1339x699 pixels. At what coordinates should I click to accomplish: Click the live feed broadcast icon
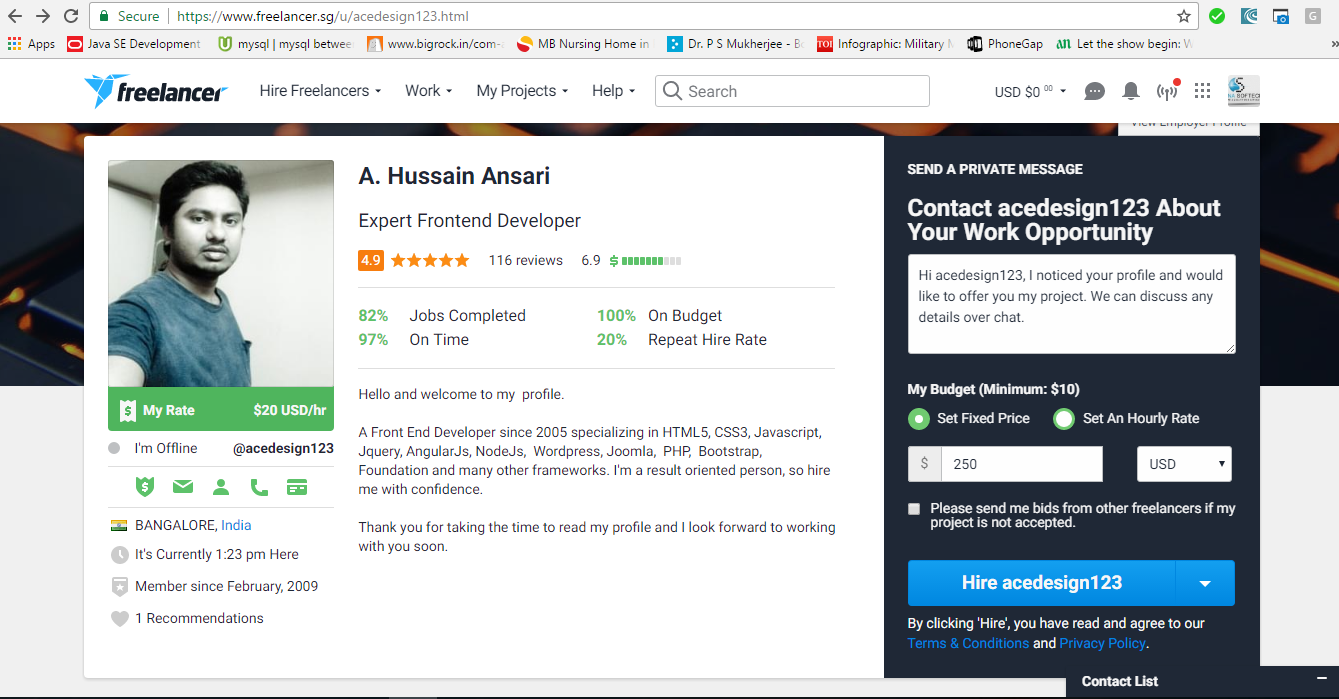coord(1167,91)
